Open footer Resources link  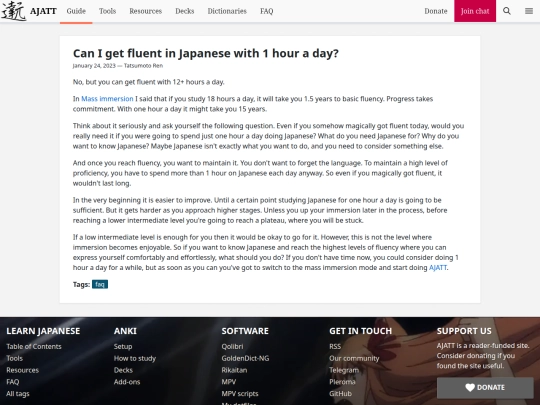[x=22, y=370]
